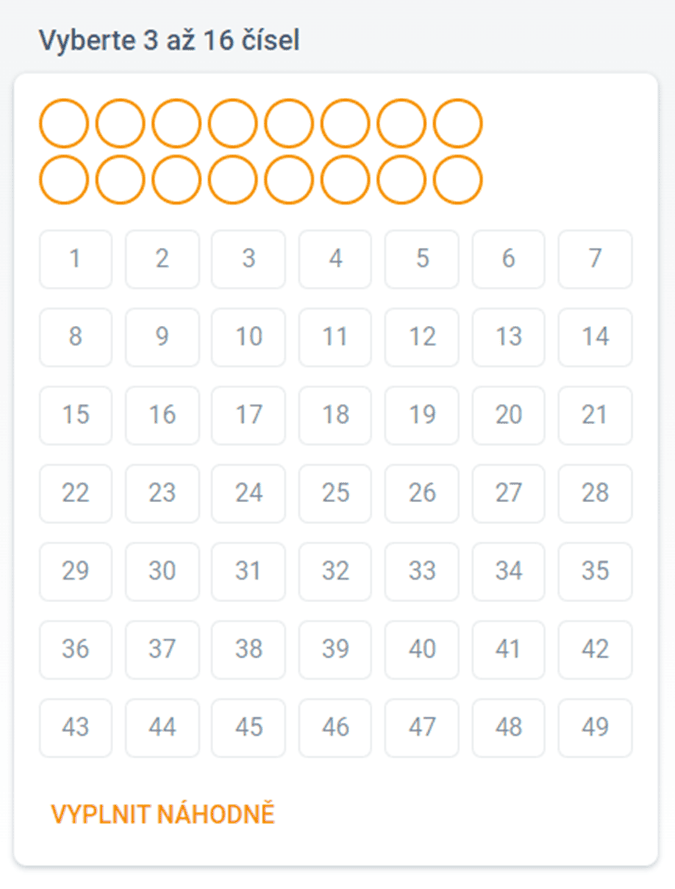The height and width of the screenshot is (889, 675).
Task: Pick number 38 tile
Action: (x=248, y=650)
